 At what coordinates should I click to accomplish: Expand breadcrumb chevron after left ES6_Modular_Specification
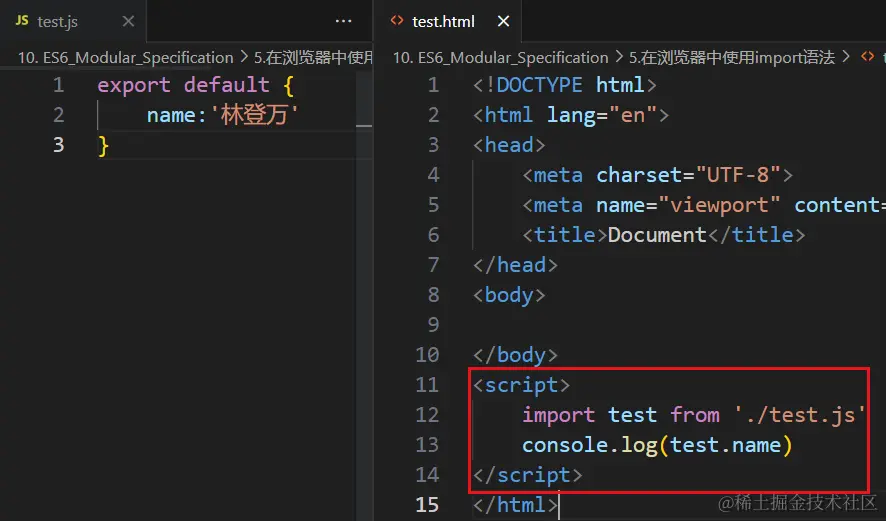pyautogui.click(x=244, y=57)
